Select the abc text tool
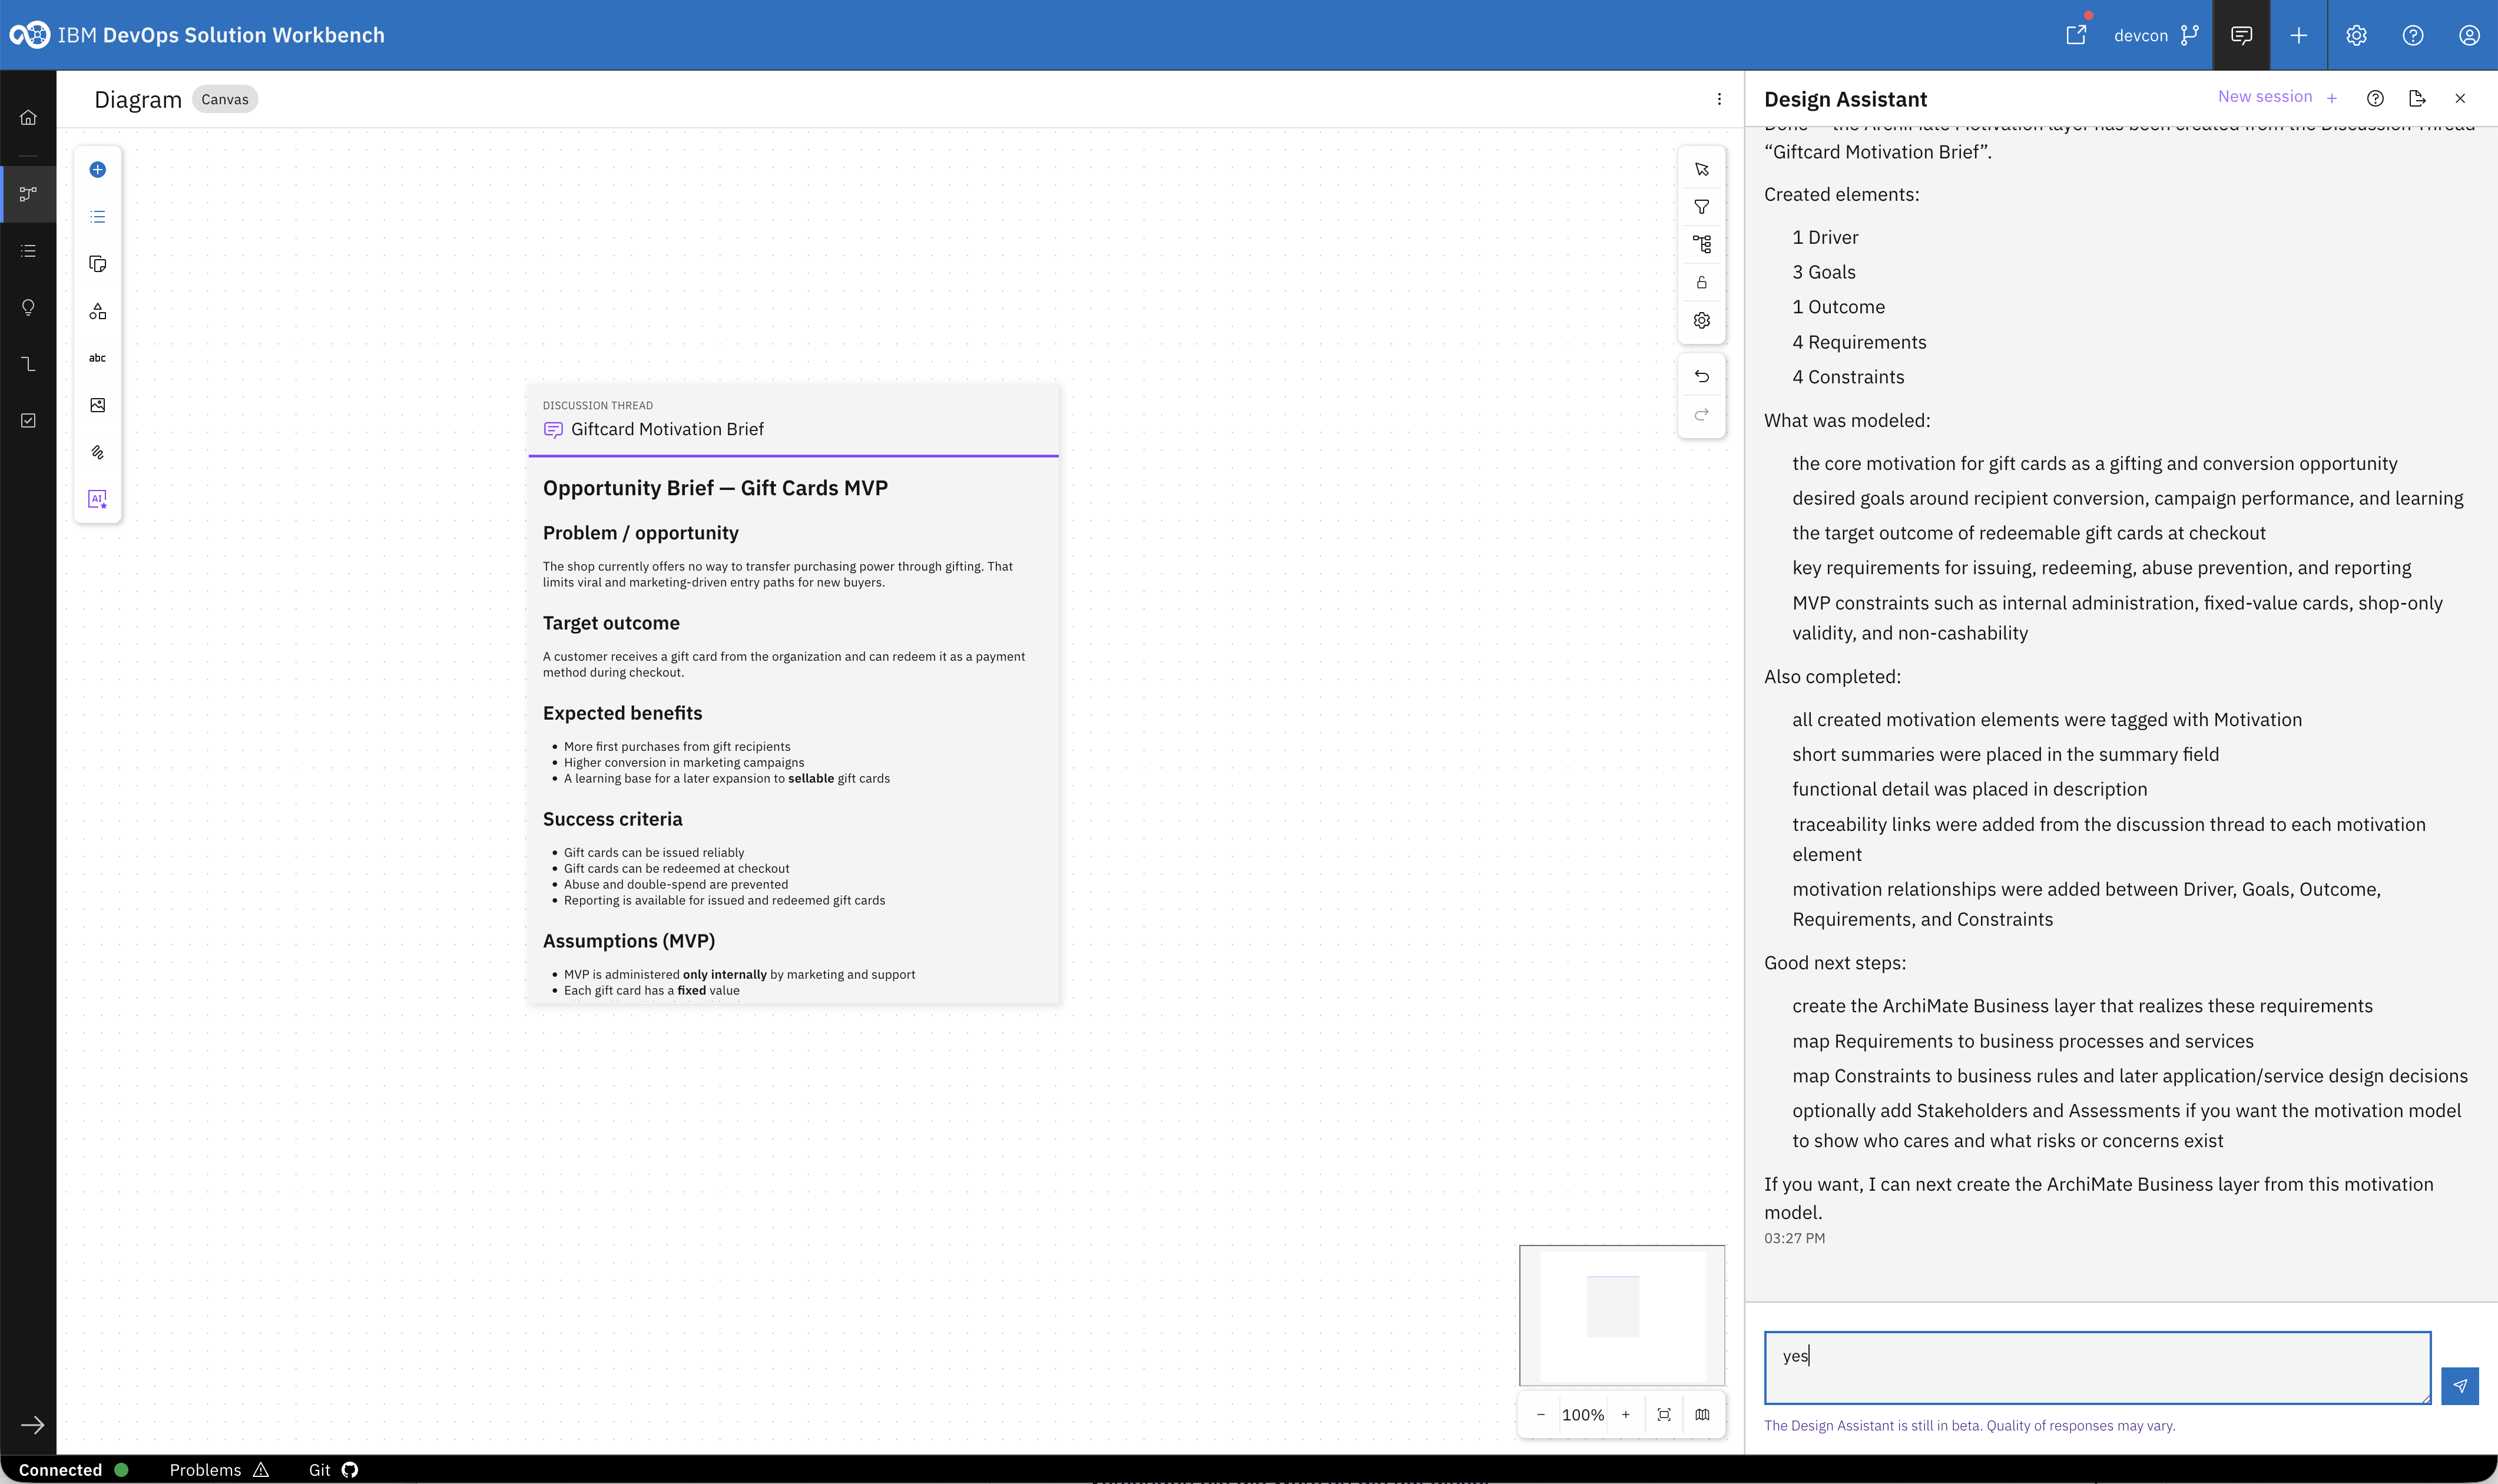The height and width of the screenshot is (1484, 2498). click(x=97, y=358)
